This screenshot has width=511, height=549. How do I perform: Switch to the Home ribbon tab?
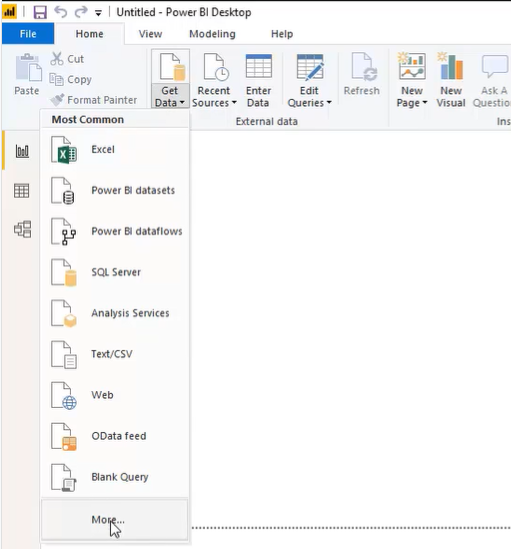[89, 34]
